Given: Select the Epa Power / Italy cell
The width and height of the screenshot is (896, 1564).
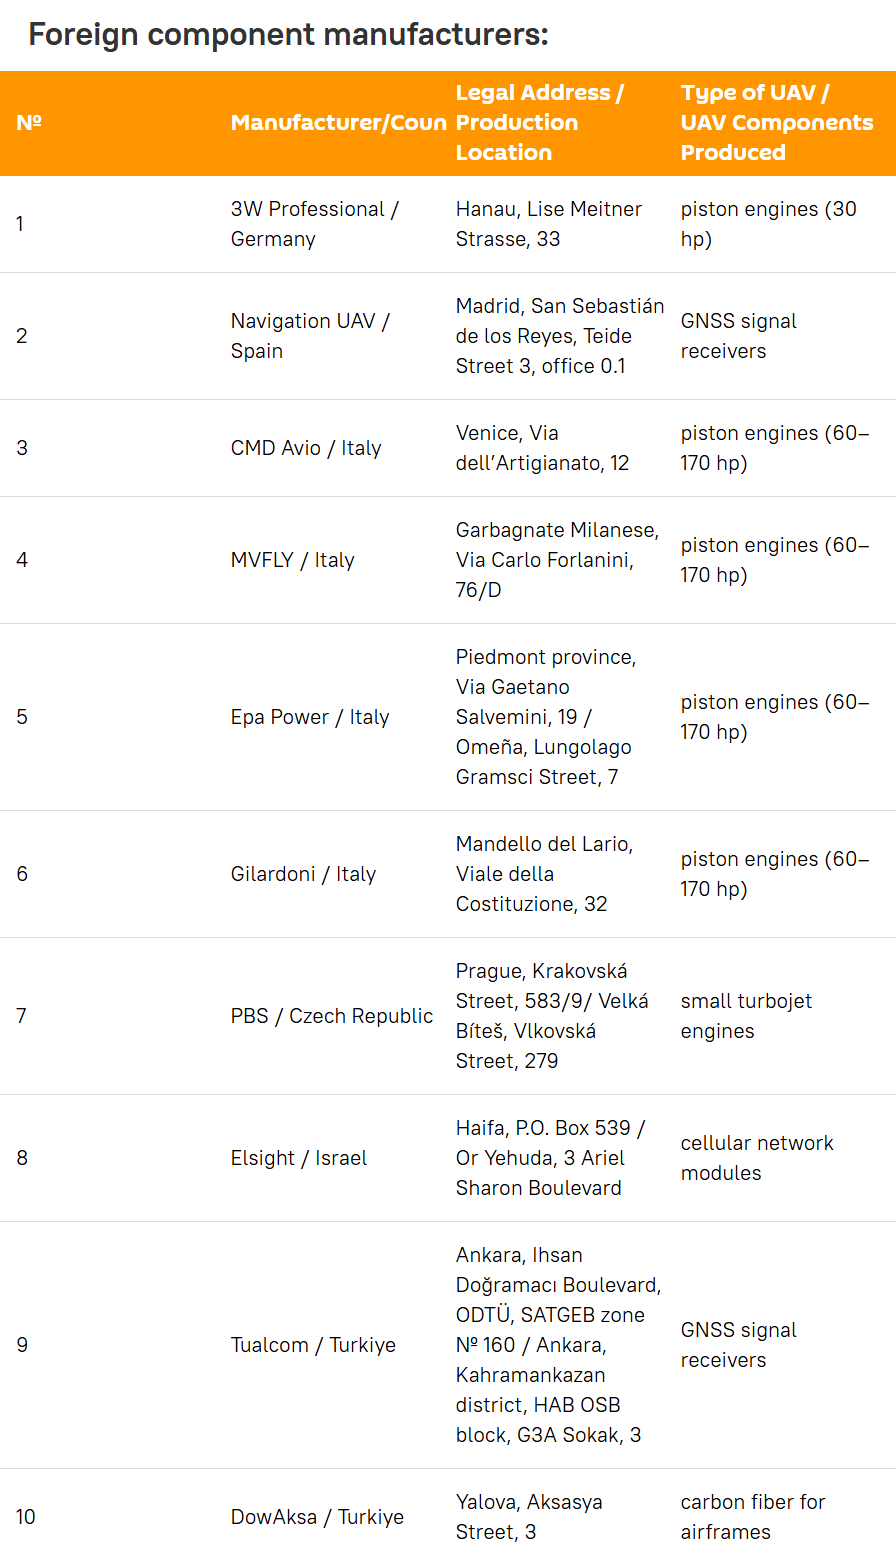Looking at the screenshot, I should [x=310, y=717].
